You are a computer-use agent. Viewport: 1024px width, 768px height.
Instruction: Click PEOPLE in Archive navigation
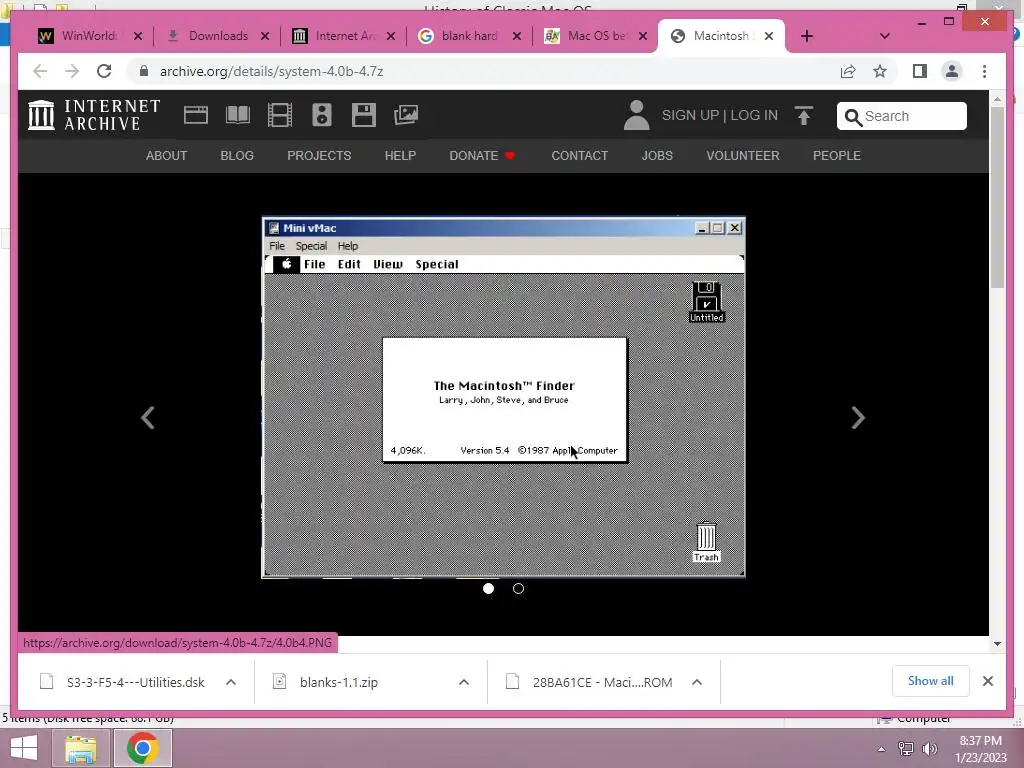(837, 155)
